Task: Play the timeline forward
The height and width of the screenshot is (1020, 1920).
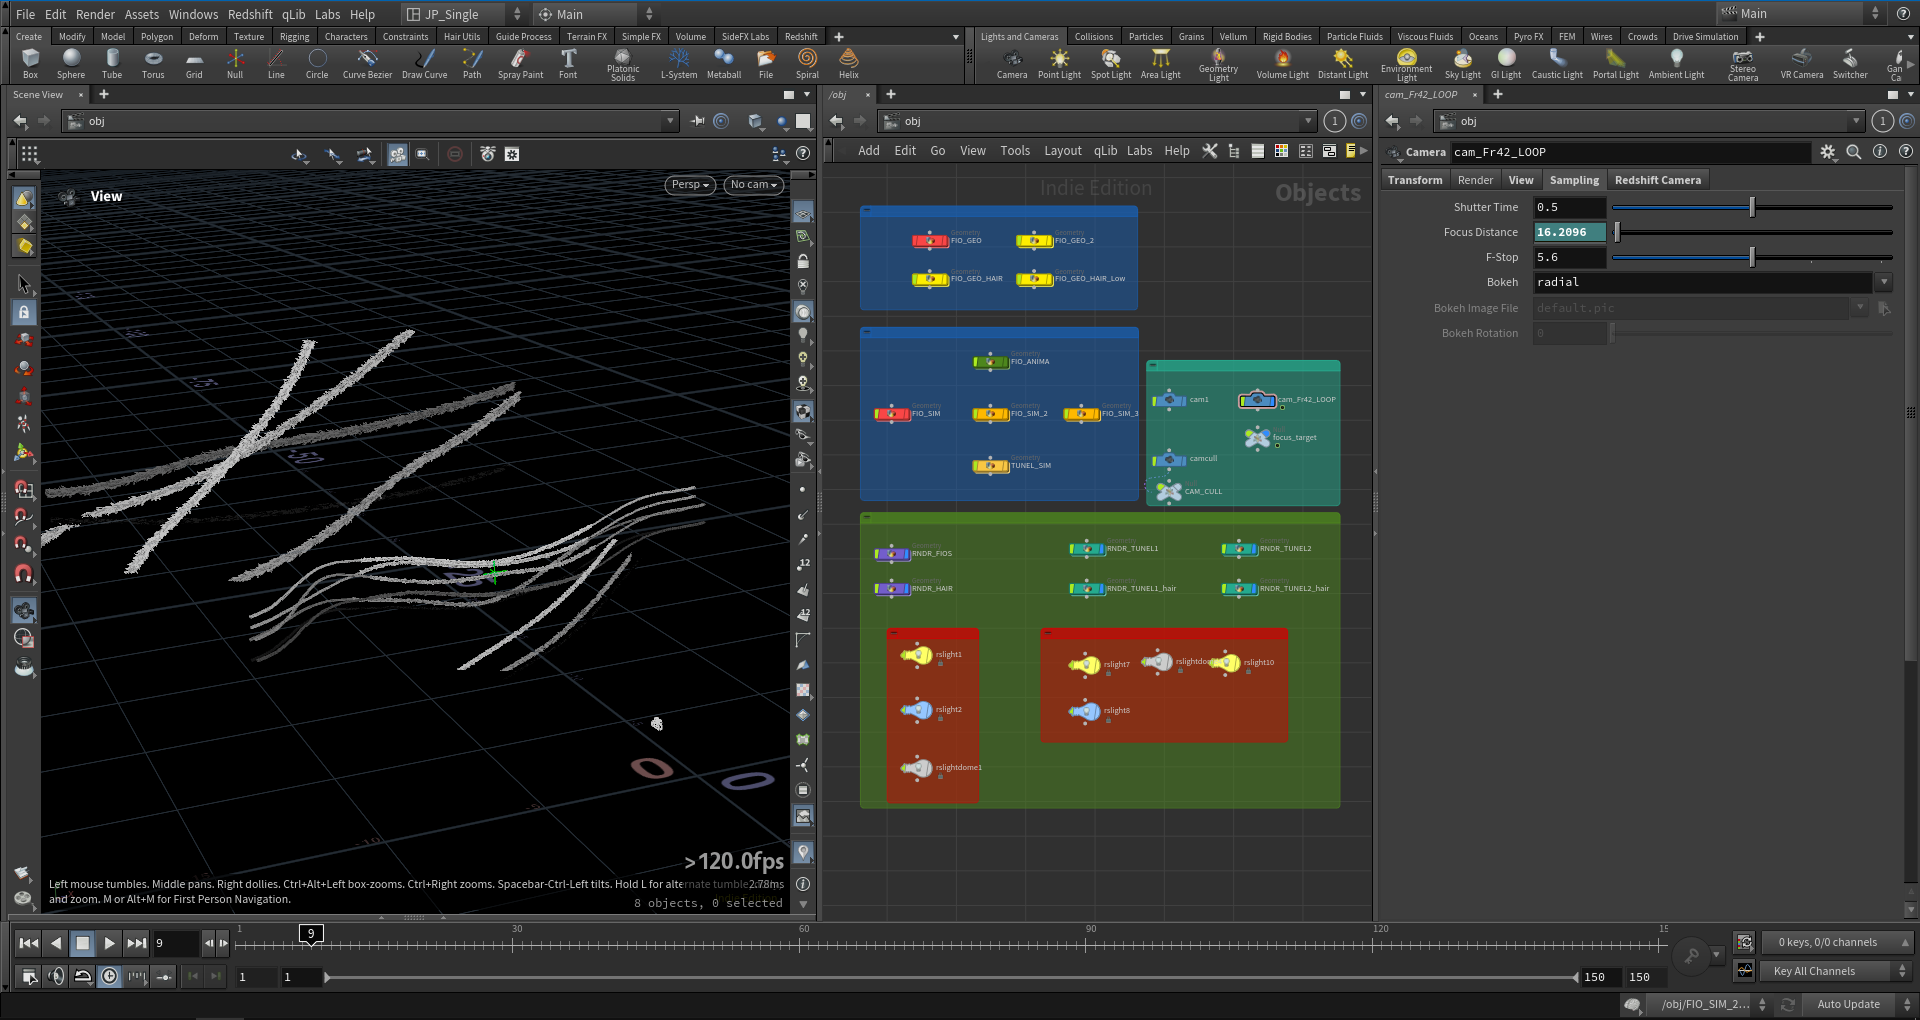Action: tap(110, 942)
